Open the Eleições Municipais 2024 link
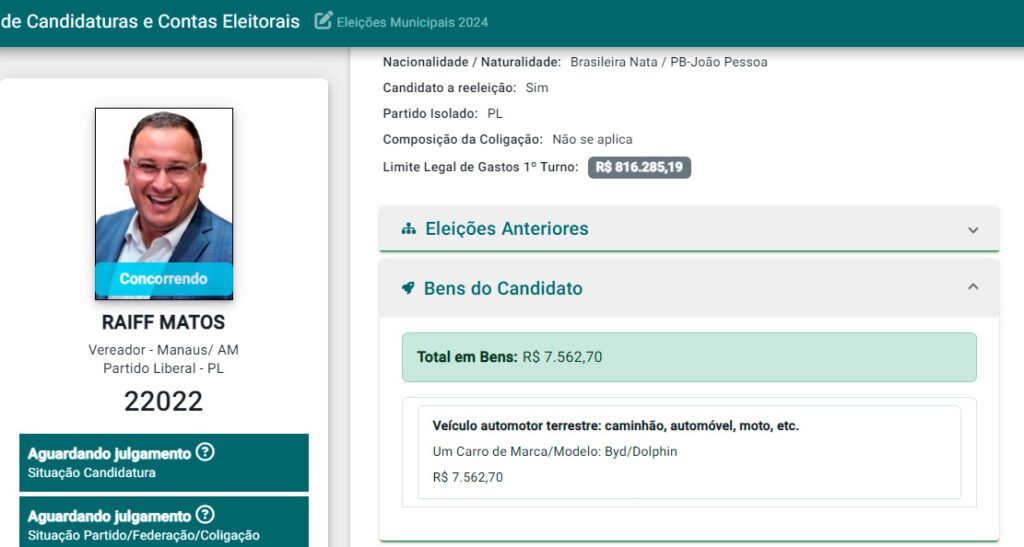 click(x=412, y=22)
